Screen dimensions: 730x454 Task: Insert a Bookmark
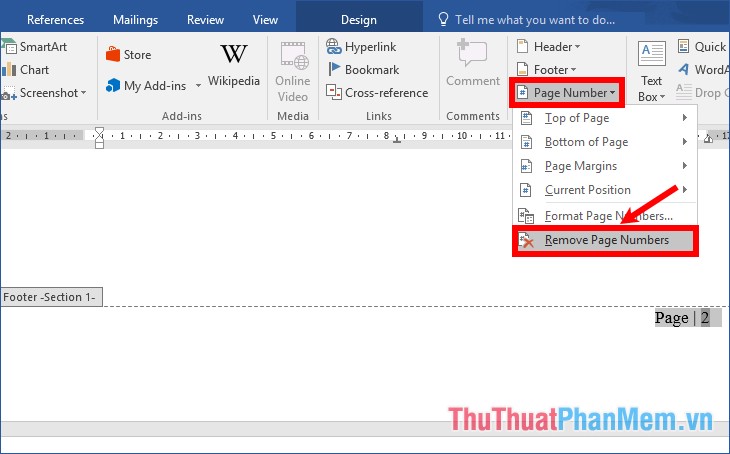[363, 69]
